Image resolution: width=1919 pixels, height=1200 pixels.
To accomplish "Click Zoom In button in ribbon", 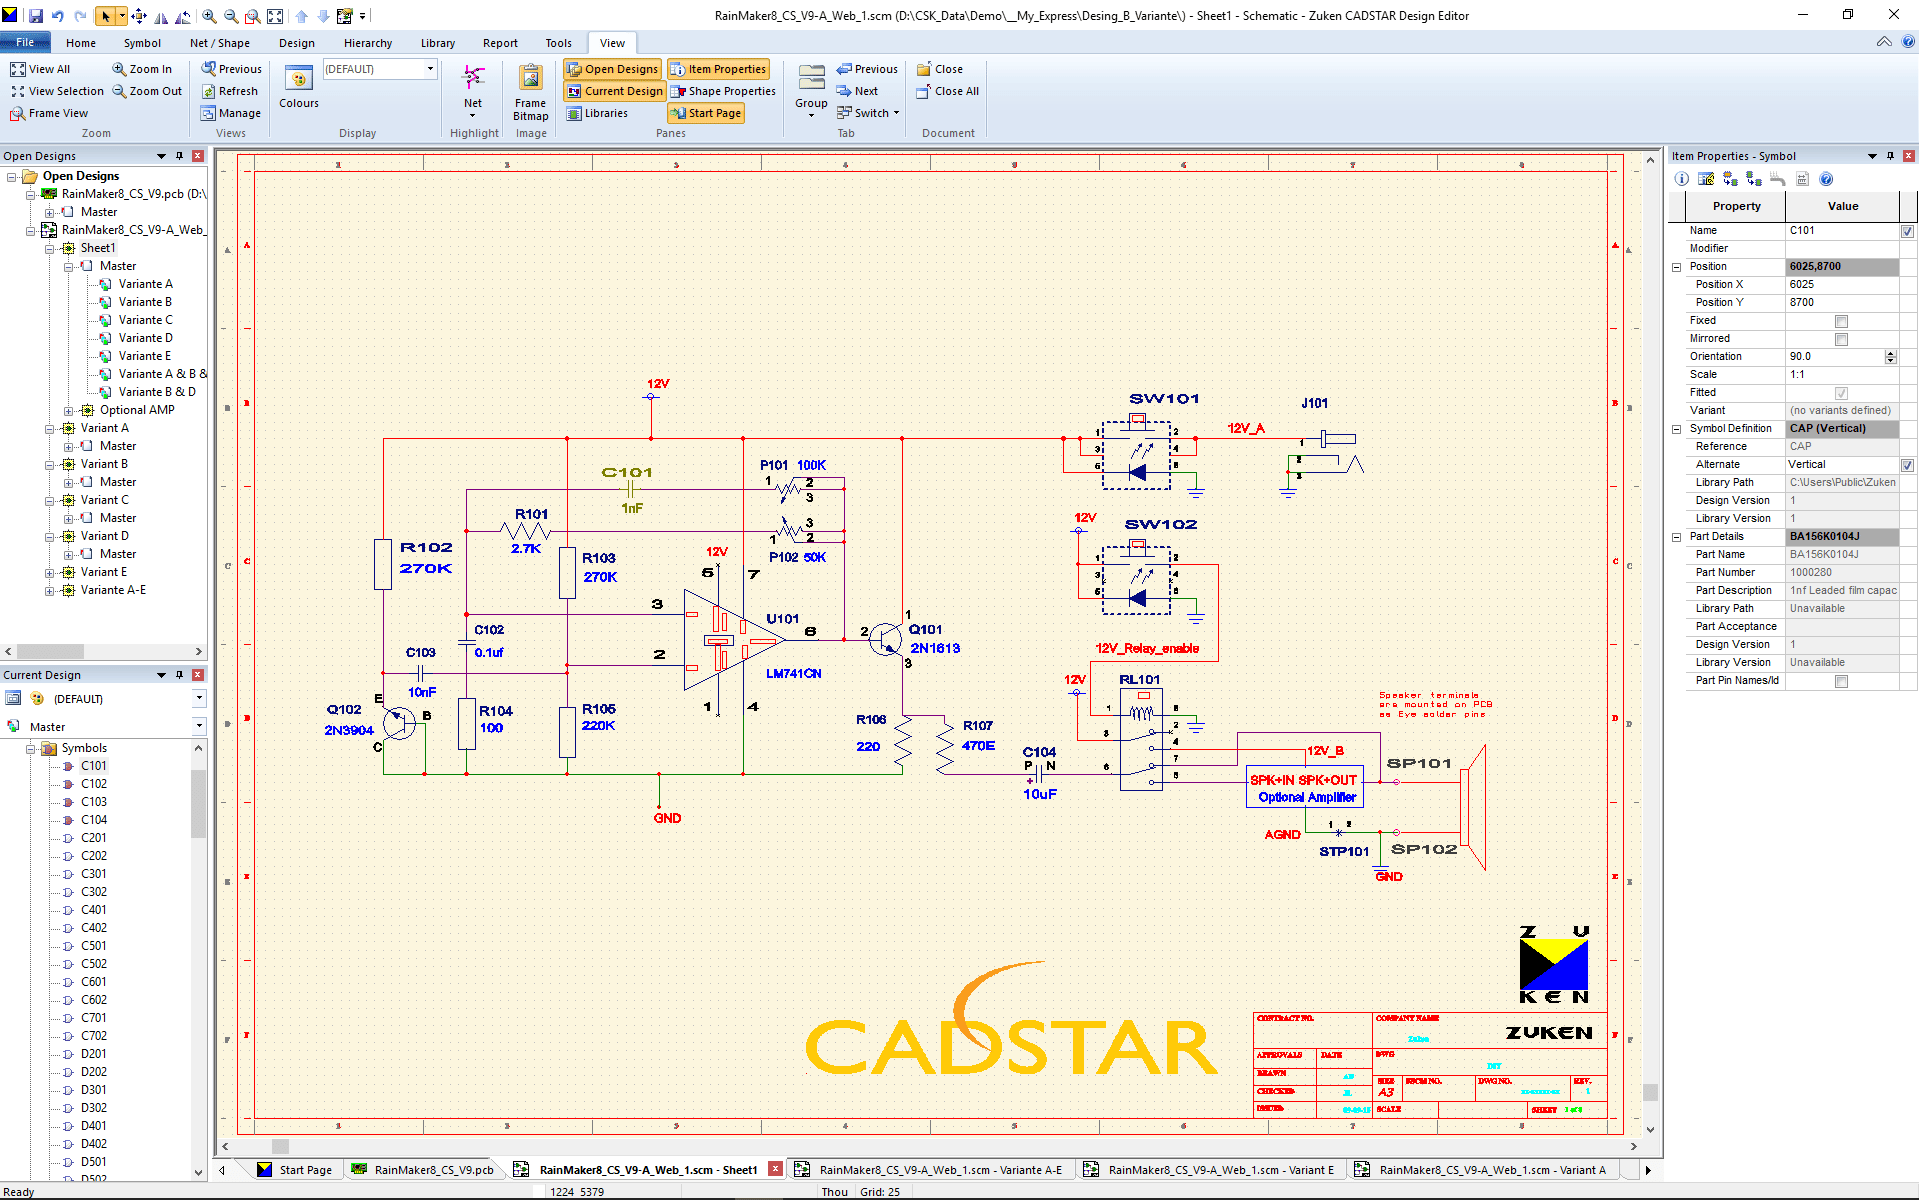I will tap(142, 69).
